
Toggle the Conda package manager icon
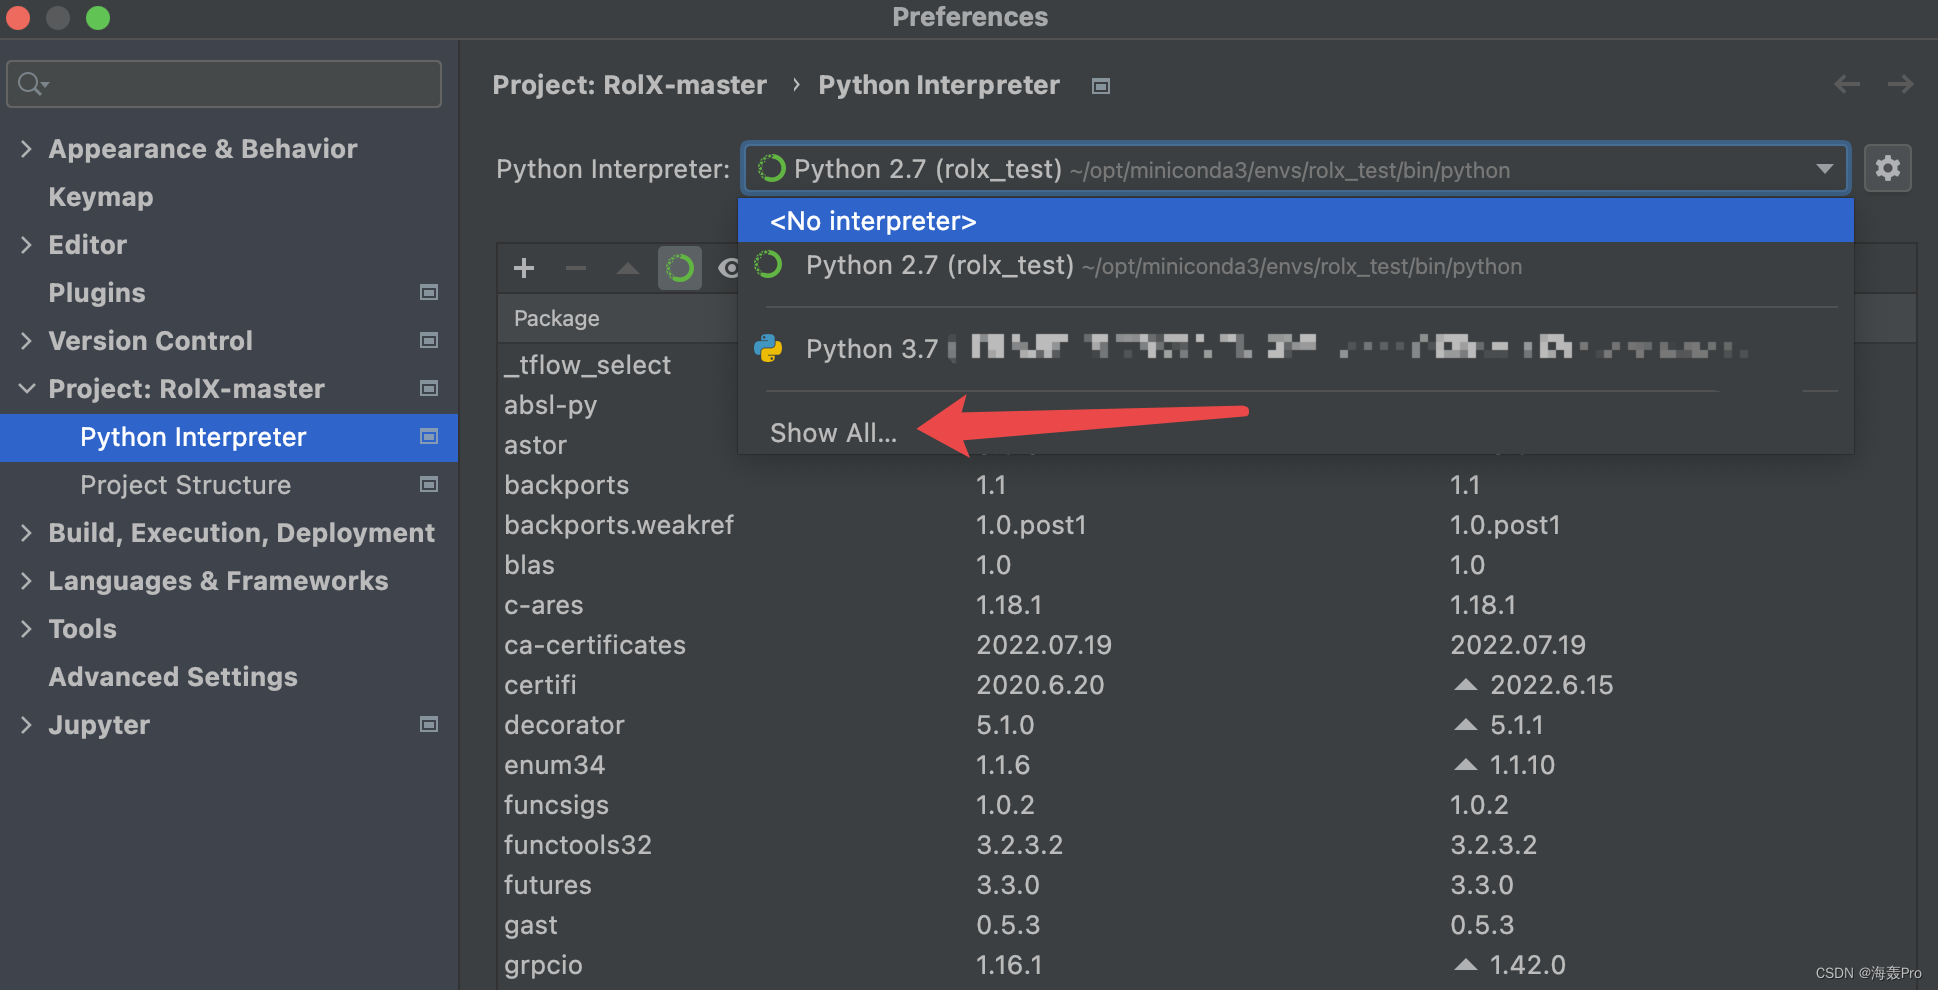680,268
